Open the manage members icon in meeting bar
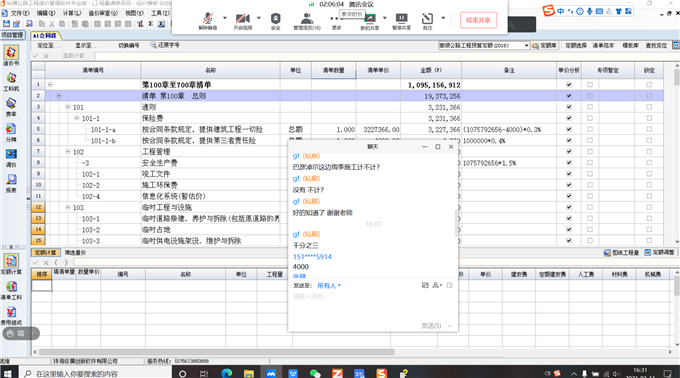The image size is (680, 378). tap(307, 19)
